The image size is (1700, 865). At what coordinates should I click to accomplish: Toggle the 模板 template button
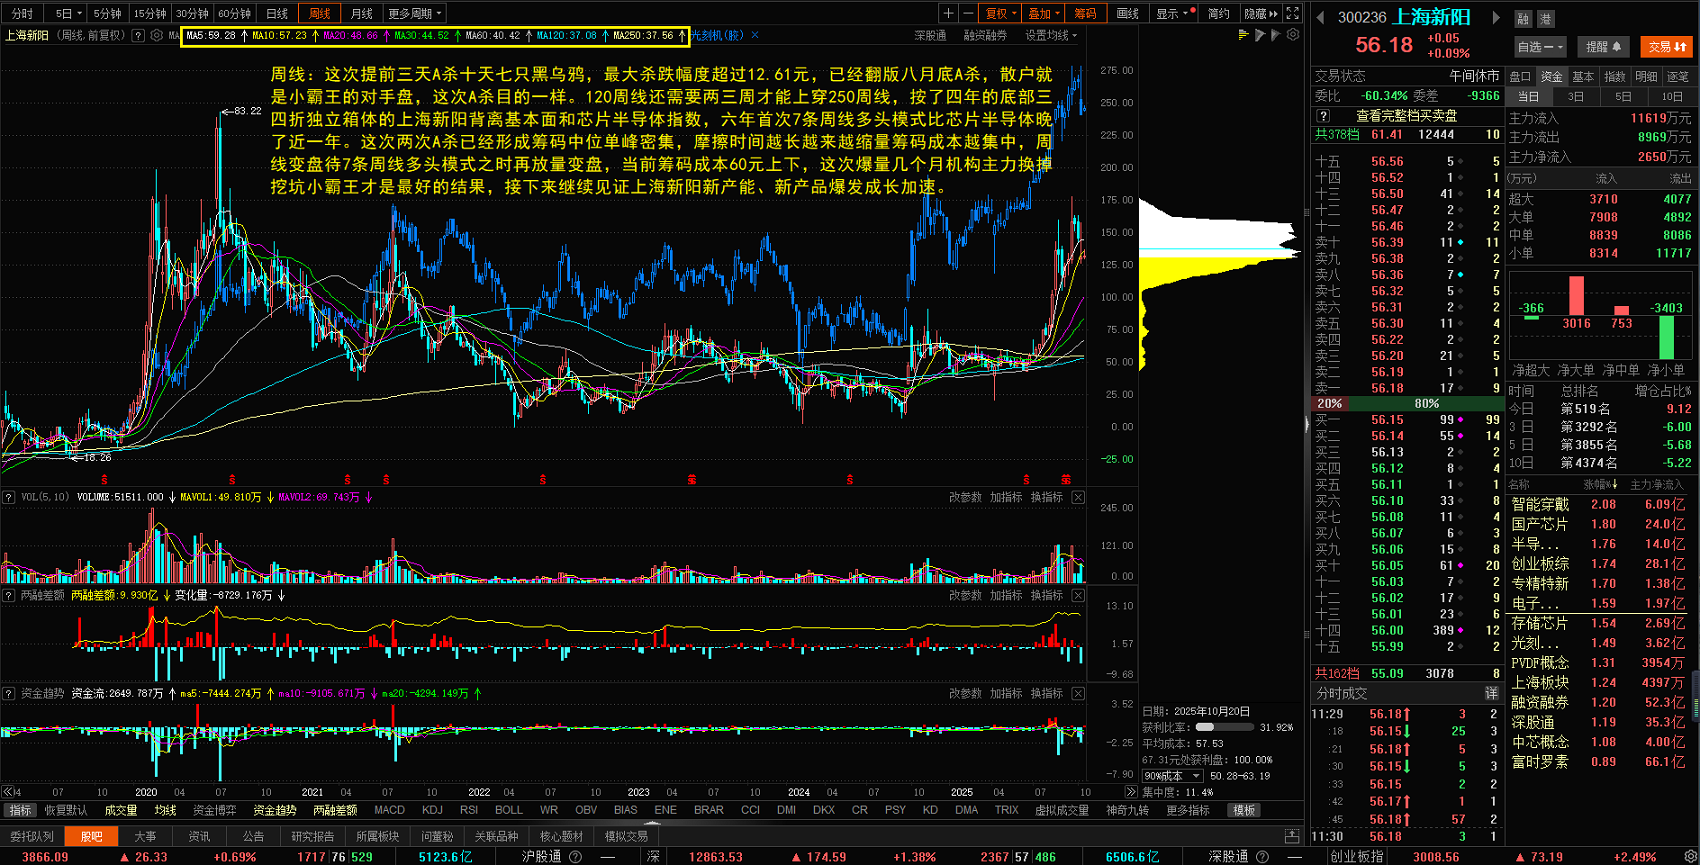1244,810
